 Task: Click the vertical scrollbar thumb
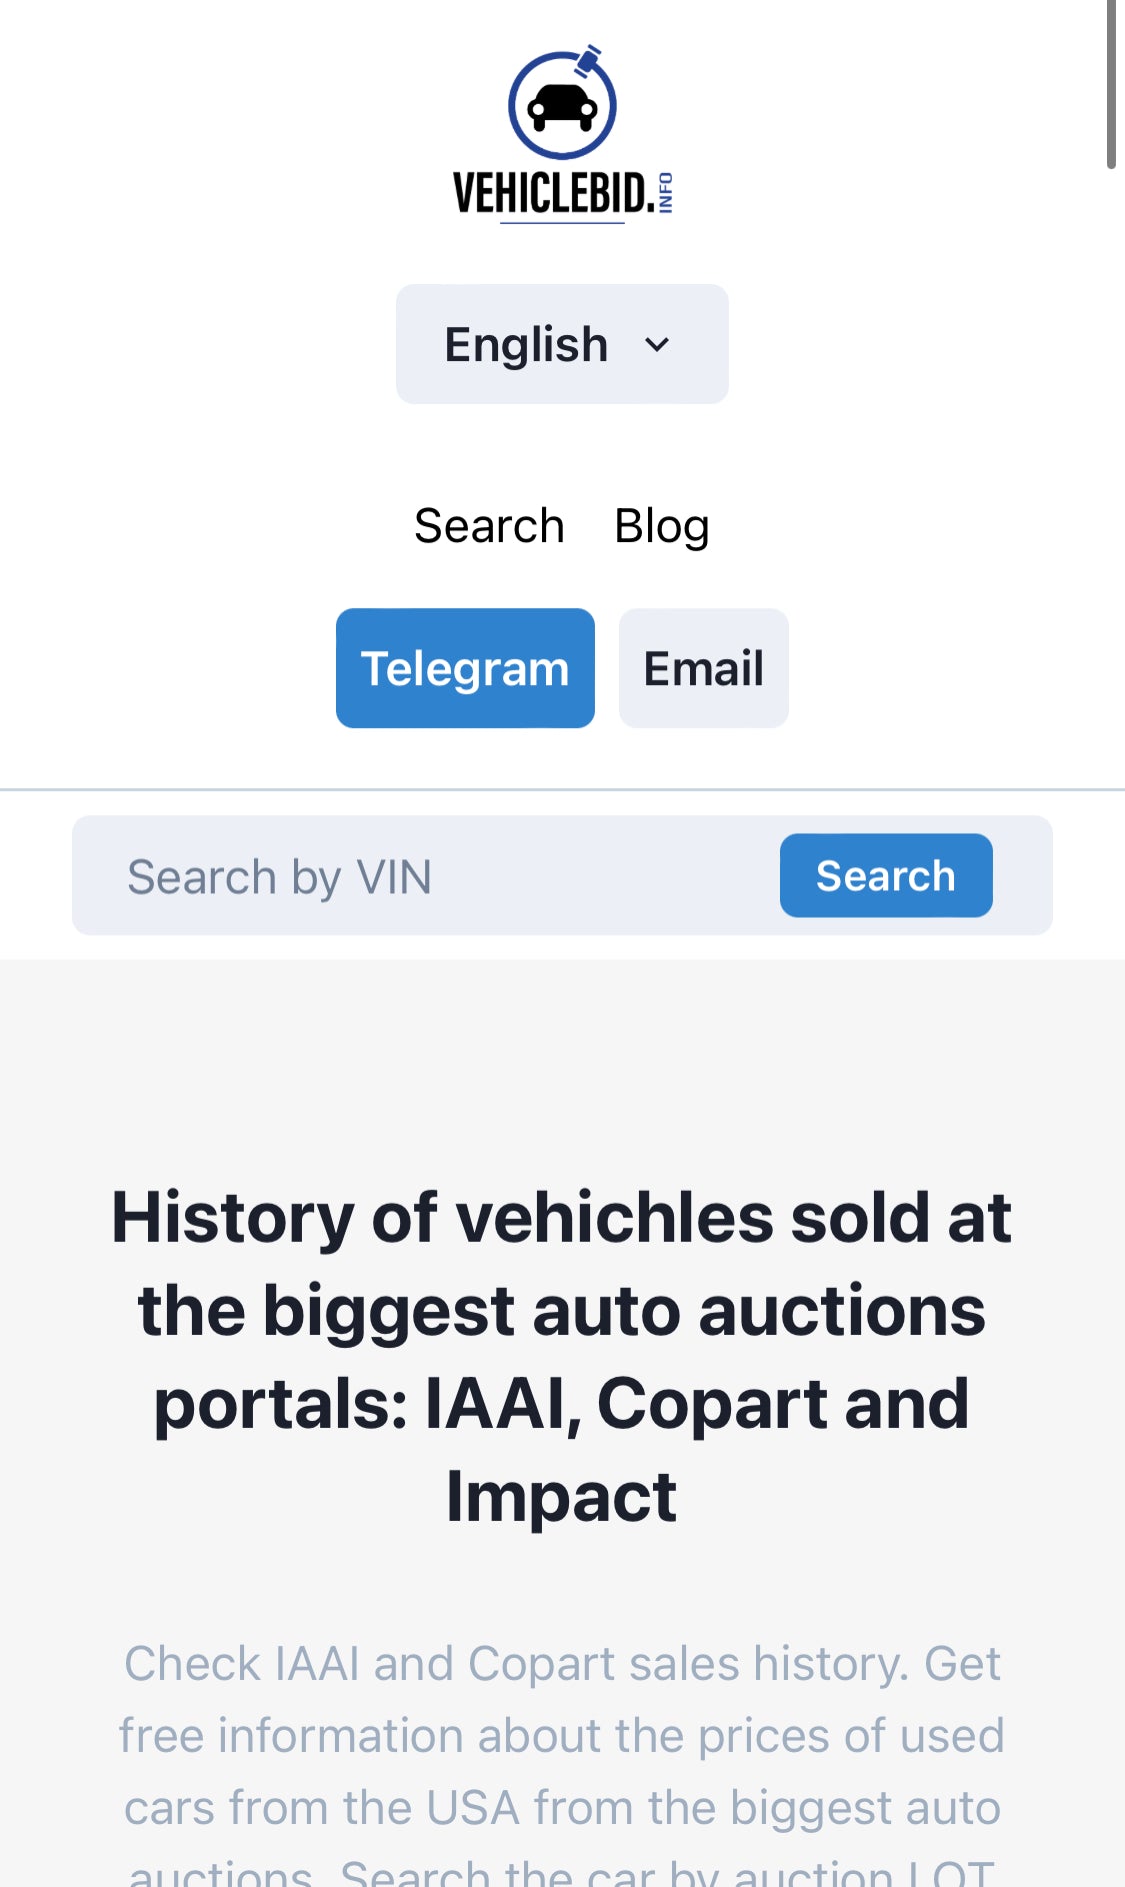click(1111, 85)
